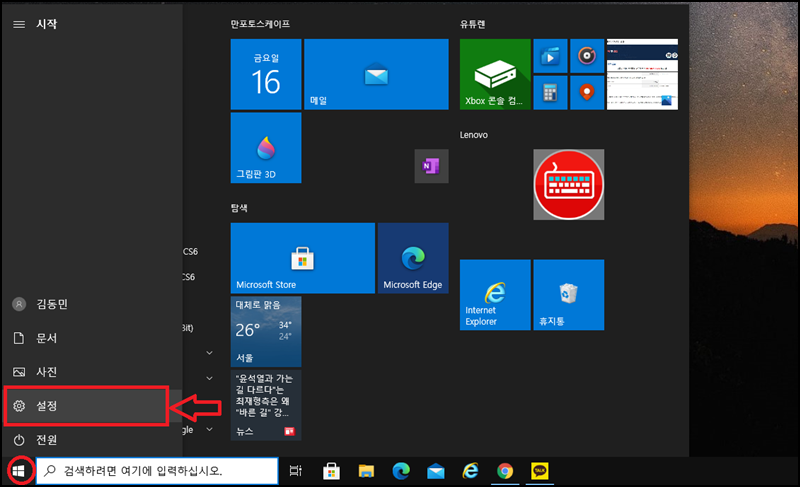Open the 메일 mail tile
This screenshot has height=487, width=800.
point(376,74)
